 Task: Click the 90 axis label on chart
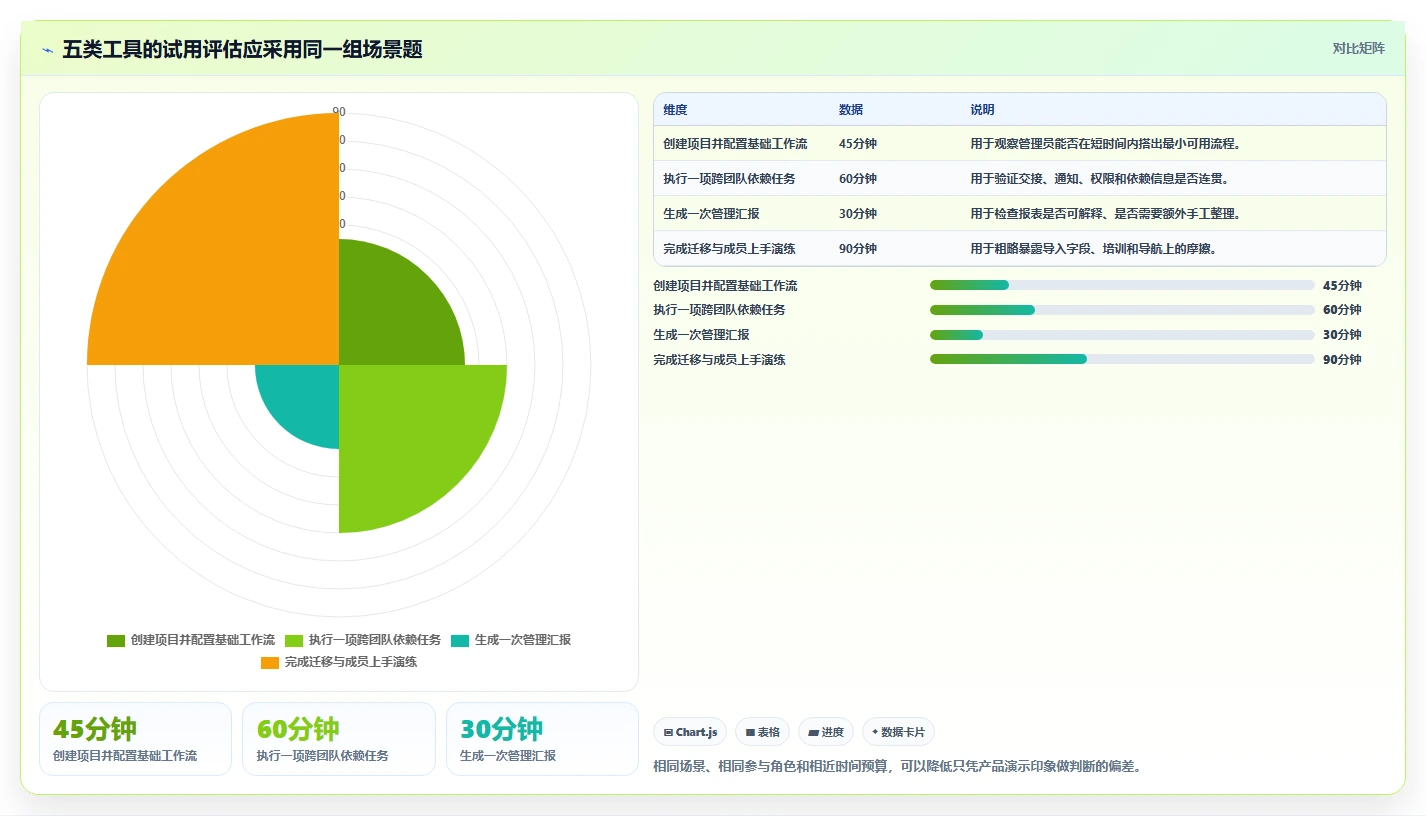[x=339, y=112]
